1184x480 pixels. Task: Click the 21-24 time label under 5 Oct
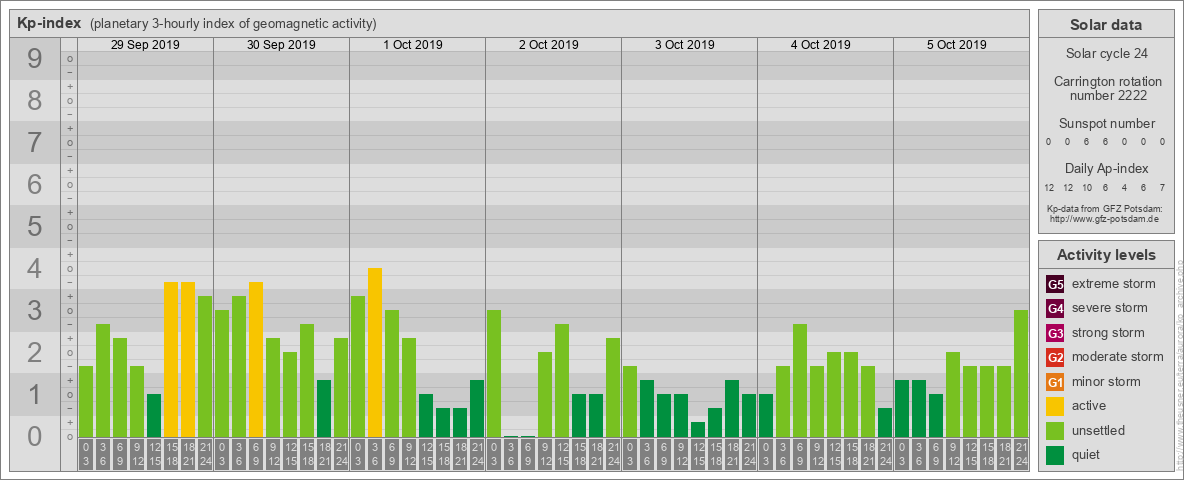pyautogui.click(x=1020, y=455)
